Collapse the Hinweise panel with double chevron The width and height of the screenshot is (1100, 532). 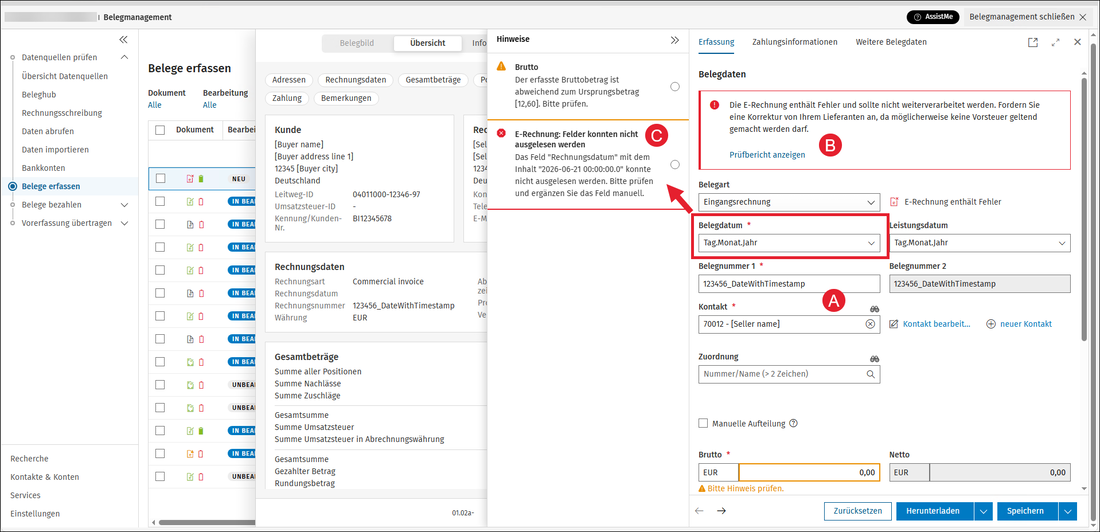[675, 41]
